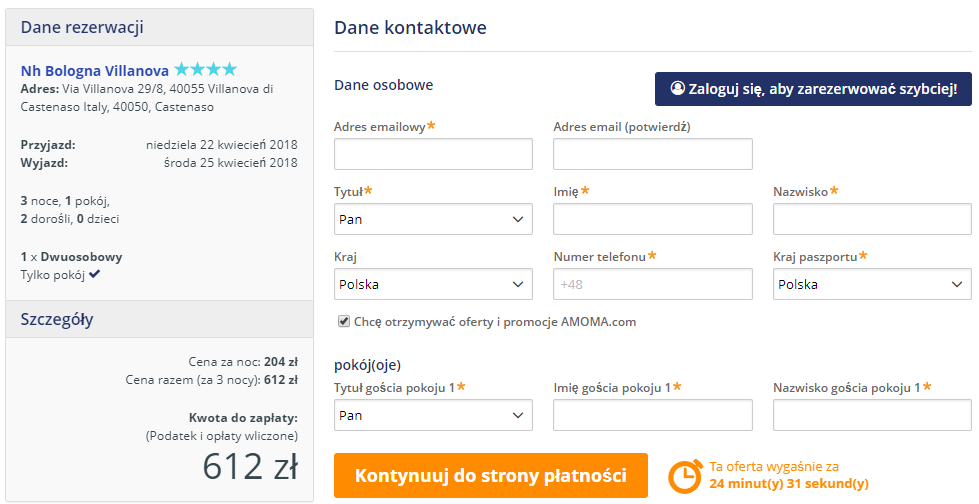This screenshot has width=979, height=504.
Task: Click the checkmark icon beside Tylko pokój
Action: pyautogui.click(x=94, y=274)
